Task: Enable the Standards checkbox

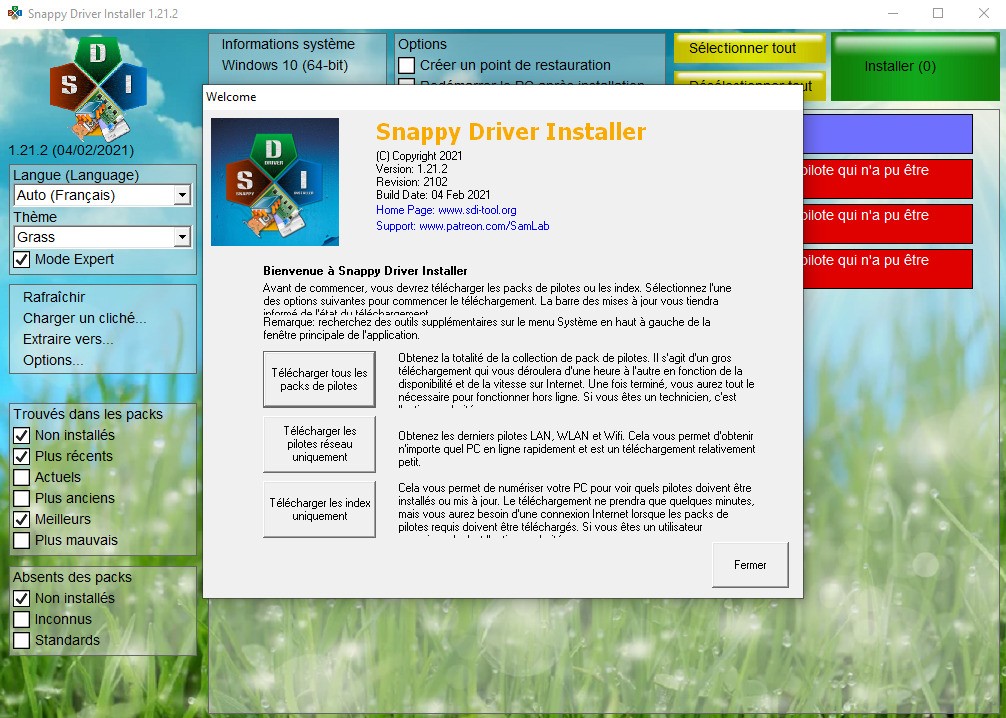Action: 22,640
